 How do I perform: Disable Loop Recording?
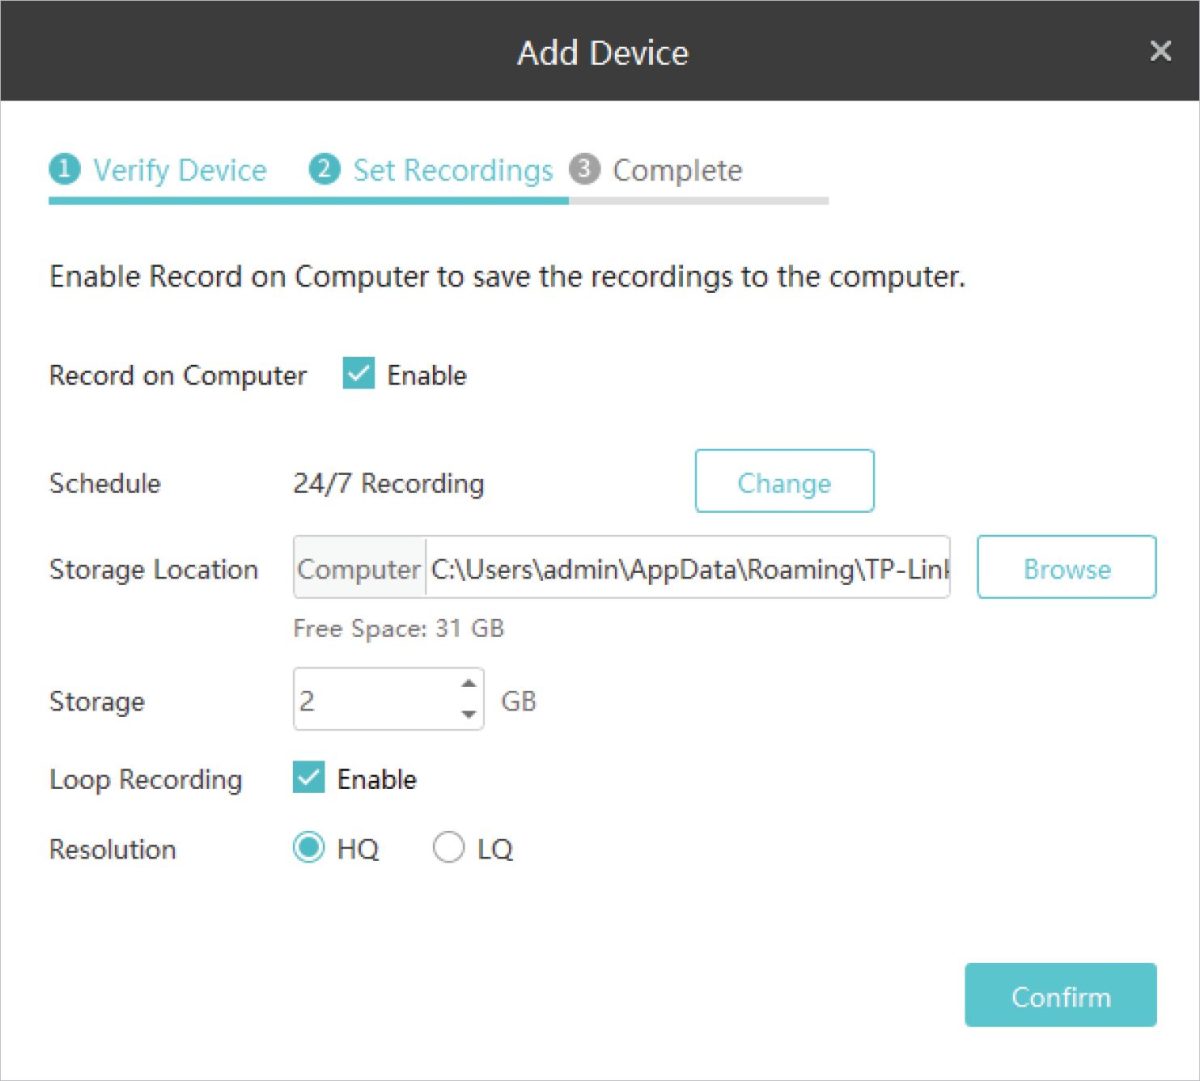[x=308, y=778]
